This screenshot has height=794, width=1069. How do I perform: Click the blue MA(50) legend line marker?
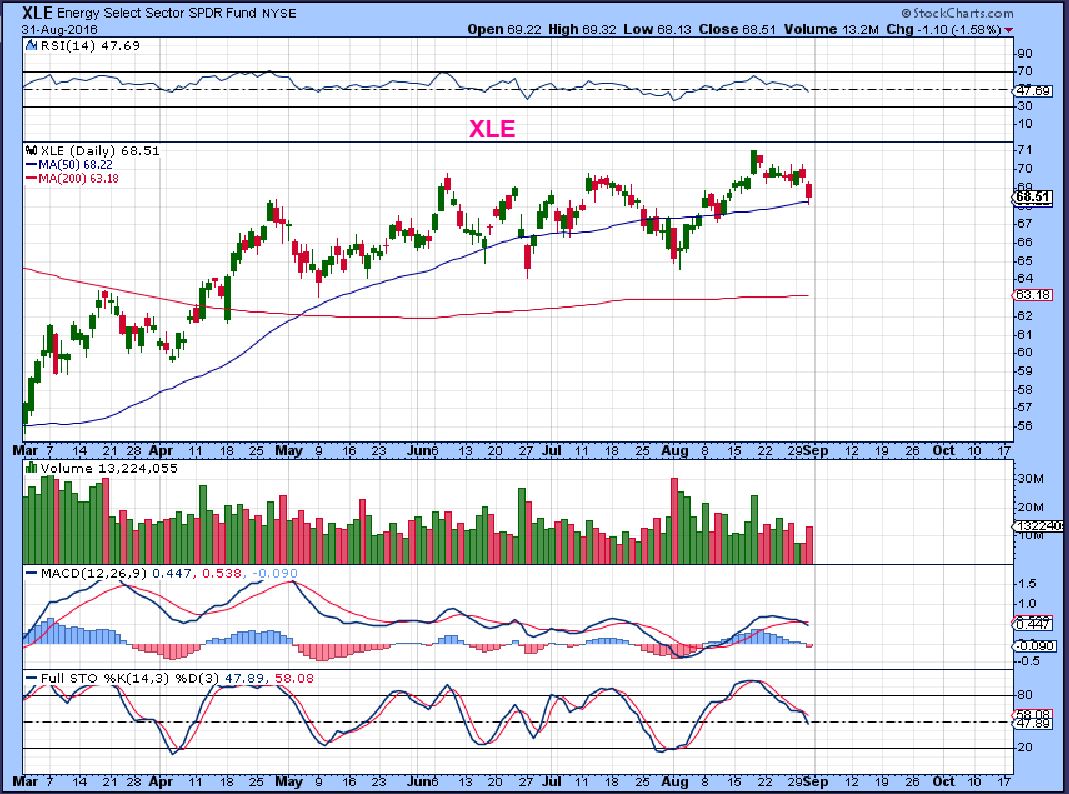[x=31, y=165]
